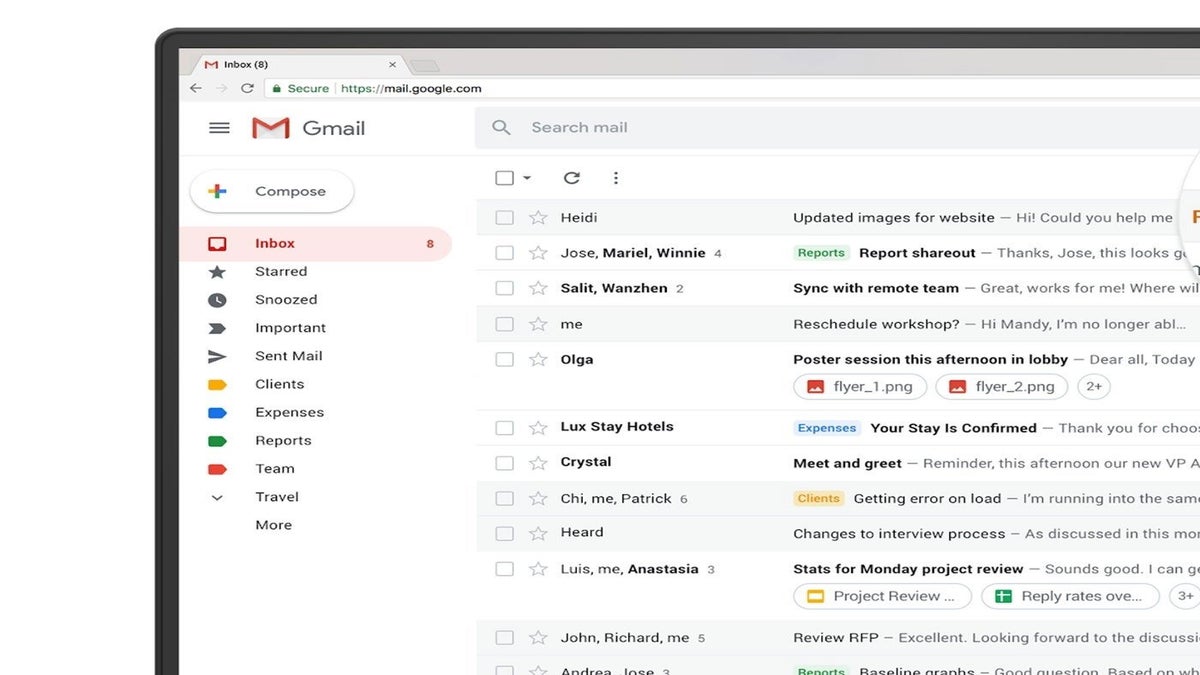Star the Lux Stay Hotels email
This screenshot has width=1200, height=675.
[538, 428]
